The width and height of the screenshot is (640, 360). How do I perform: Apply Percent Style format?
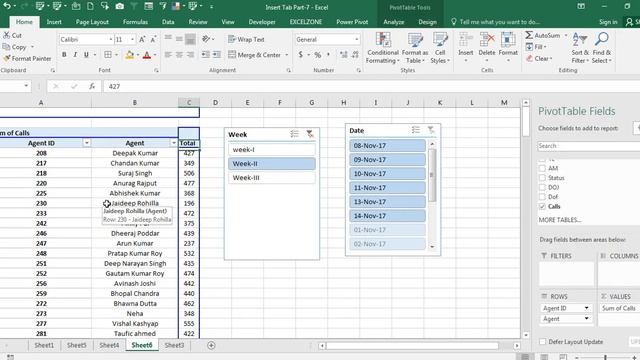[318, 55]
